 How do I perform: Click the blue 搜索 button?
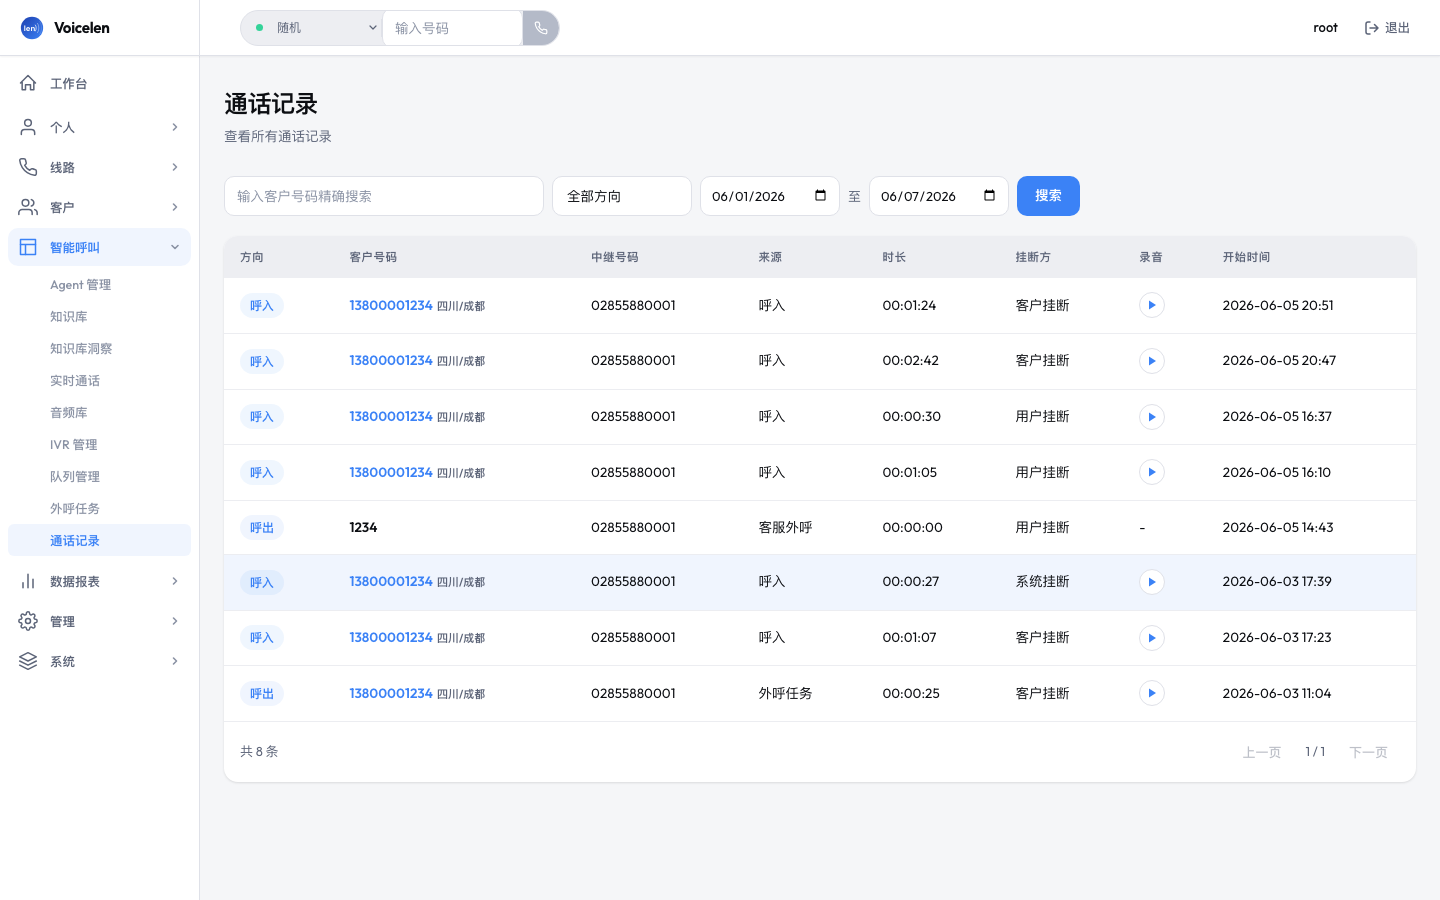click(1048, 196)
